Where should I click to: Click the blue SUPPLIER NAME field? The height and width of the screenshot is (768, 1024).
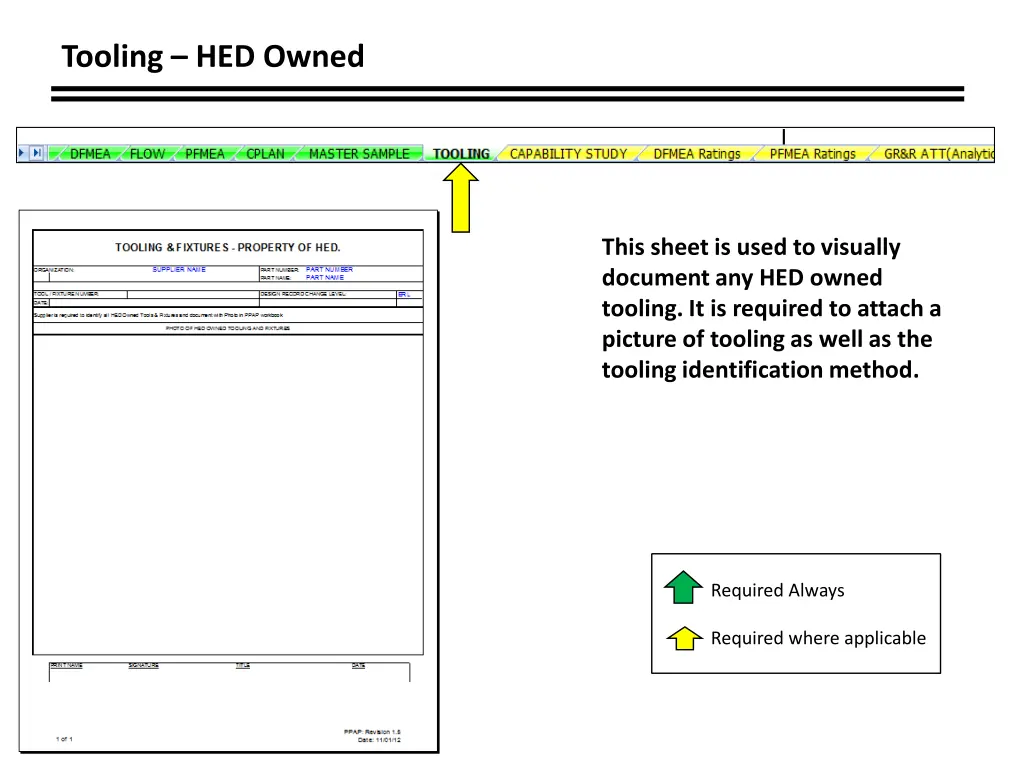tap(179, 270)
